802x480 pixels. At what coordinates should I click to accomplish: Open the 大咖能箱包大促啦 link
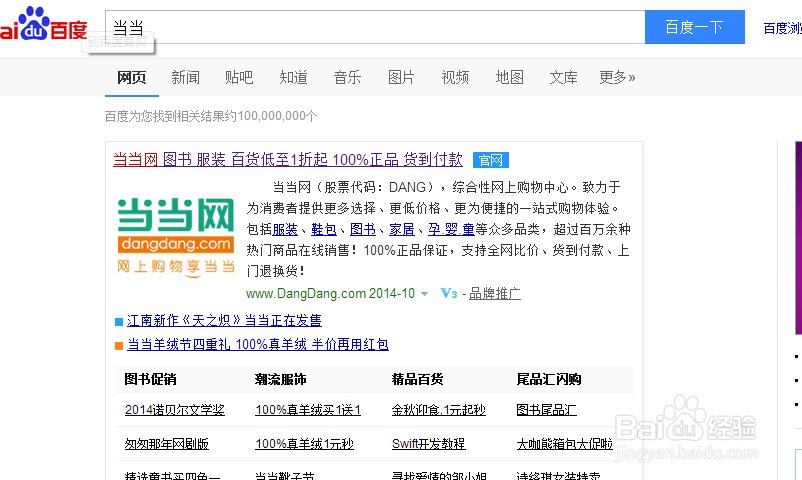[564, 444]
